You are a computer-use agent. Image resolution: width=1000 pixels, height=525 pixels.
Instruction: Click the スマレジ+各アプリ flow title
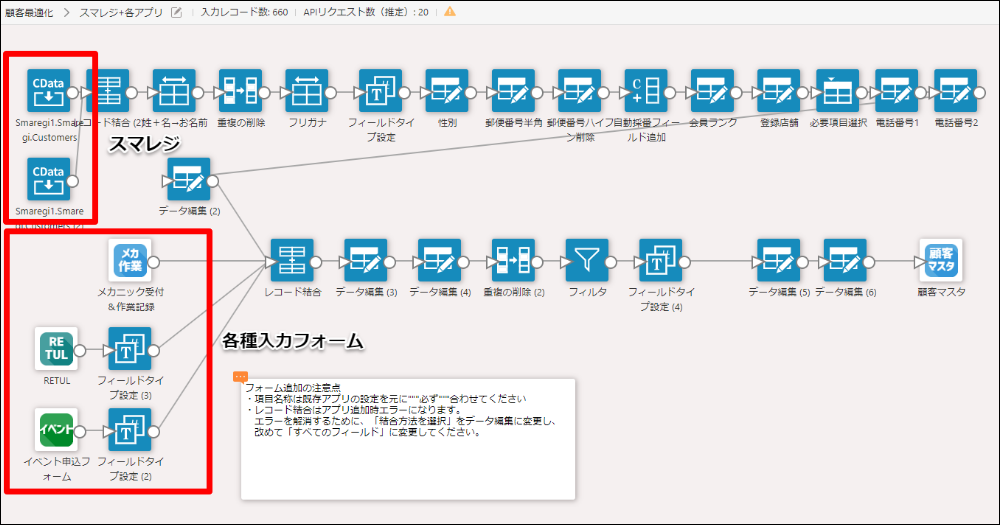[x=121, y=12]
